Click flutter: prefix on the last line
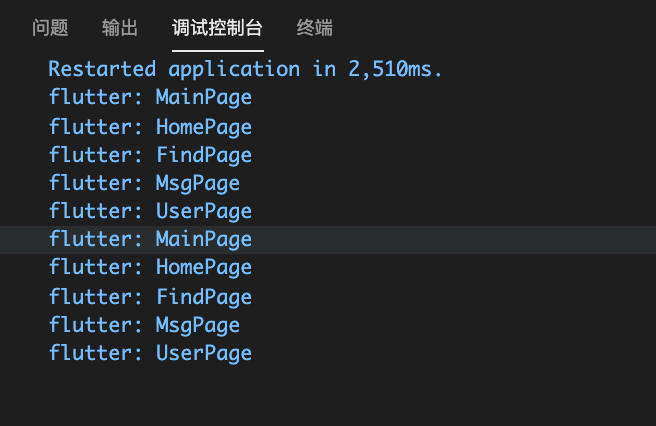The height and width of the screenshot is (426, 656). click(x=96, y=353)
